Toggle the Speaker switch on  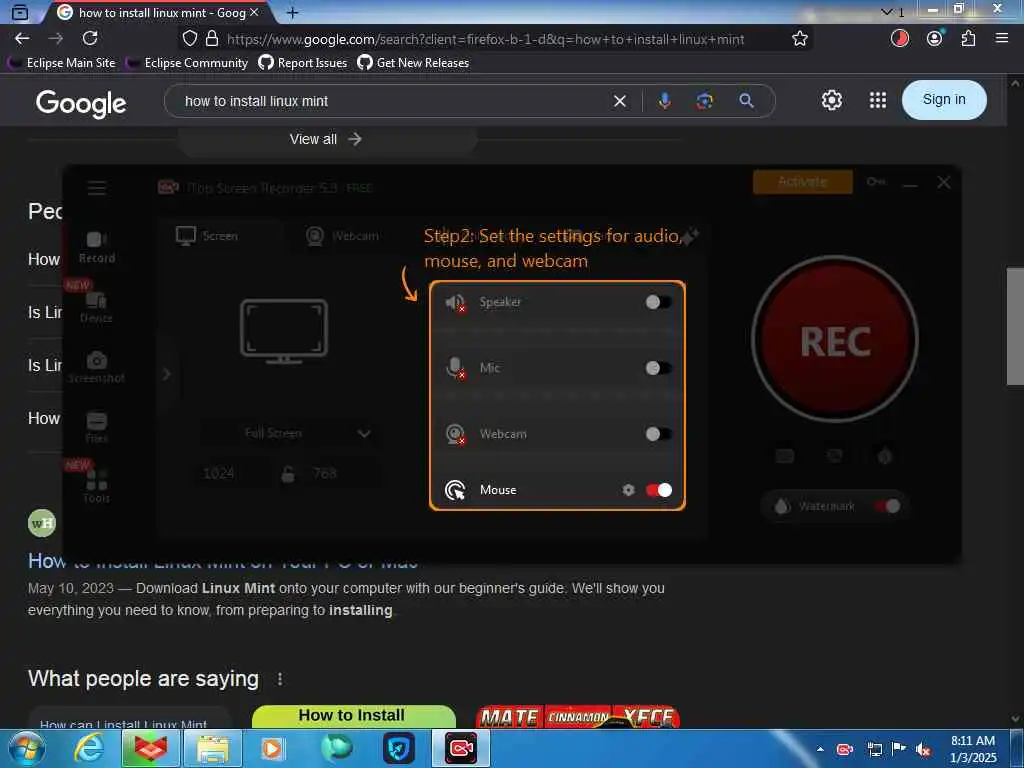[658, 302]
